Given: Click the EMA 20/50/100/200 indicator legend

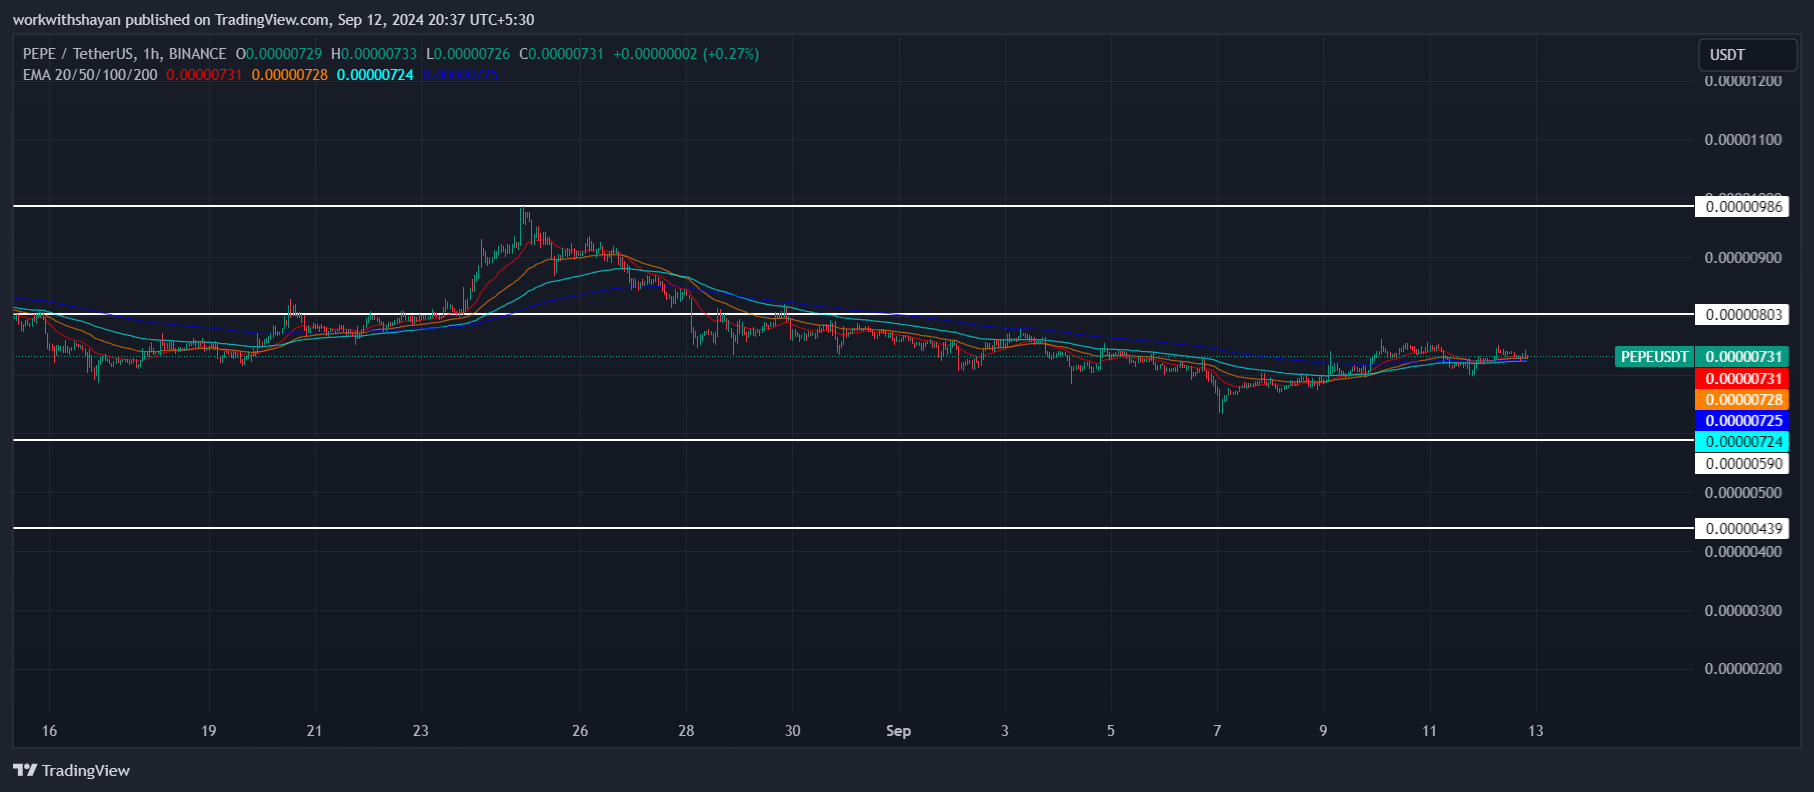Looking at the screenshot, I should pyautogui.click(x=90, y=75).
